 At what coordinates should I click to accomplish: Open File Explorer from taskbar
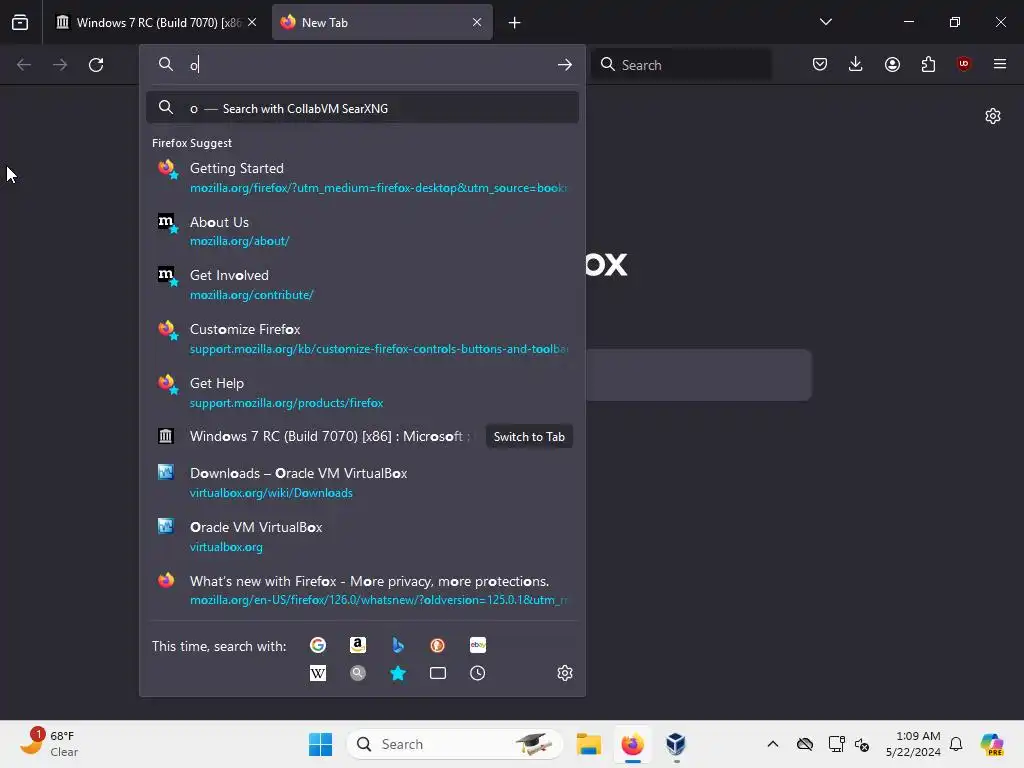(x=588, y=744)
